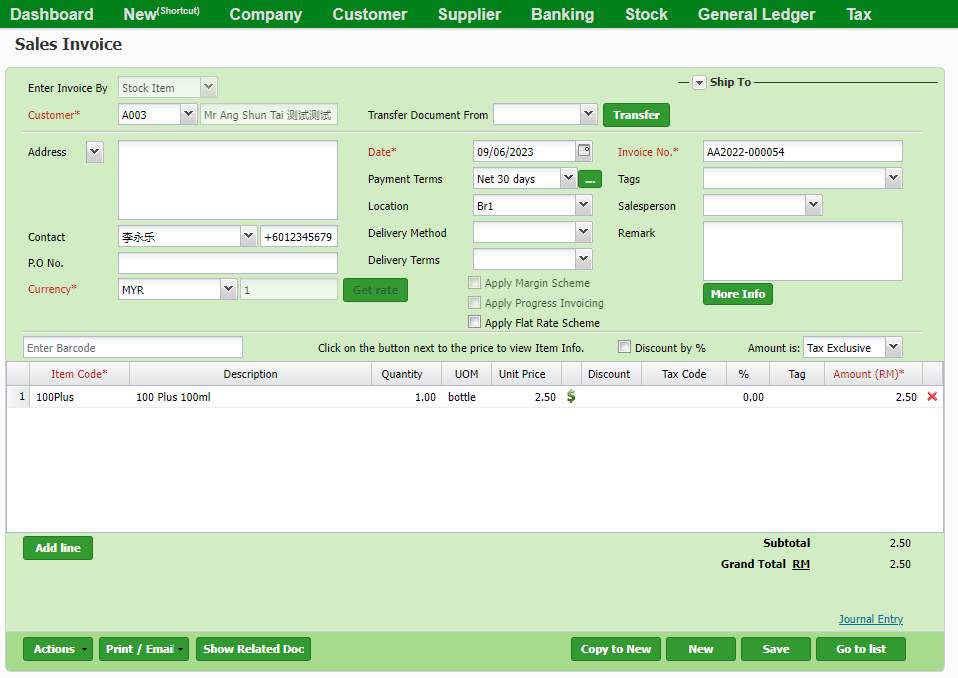The height and width of the screenshot is (678, 958).
Task: Open the Banking menu
Action: pyautogui.click(x=562, y=14)
